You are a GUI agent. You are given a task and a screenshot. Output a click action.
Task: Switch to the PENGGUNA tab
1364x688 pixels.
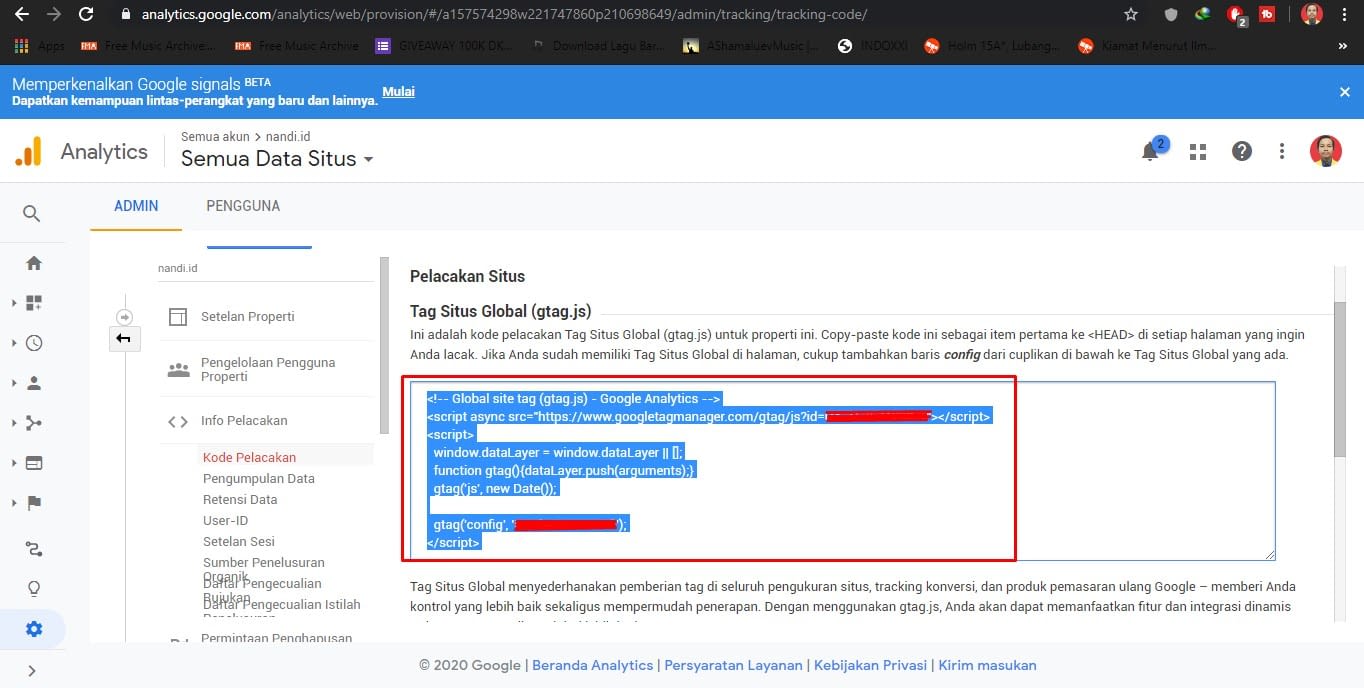243,206
